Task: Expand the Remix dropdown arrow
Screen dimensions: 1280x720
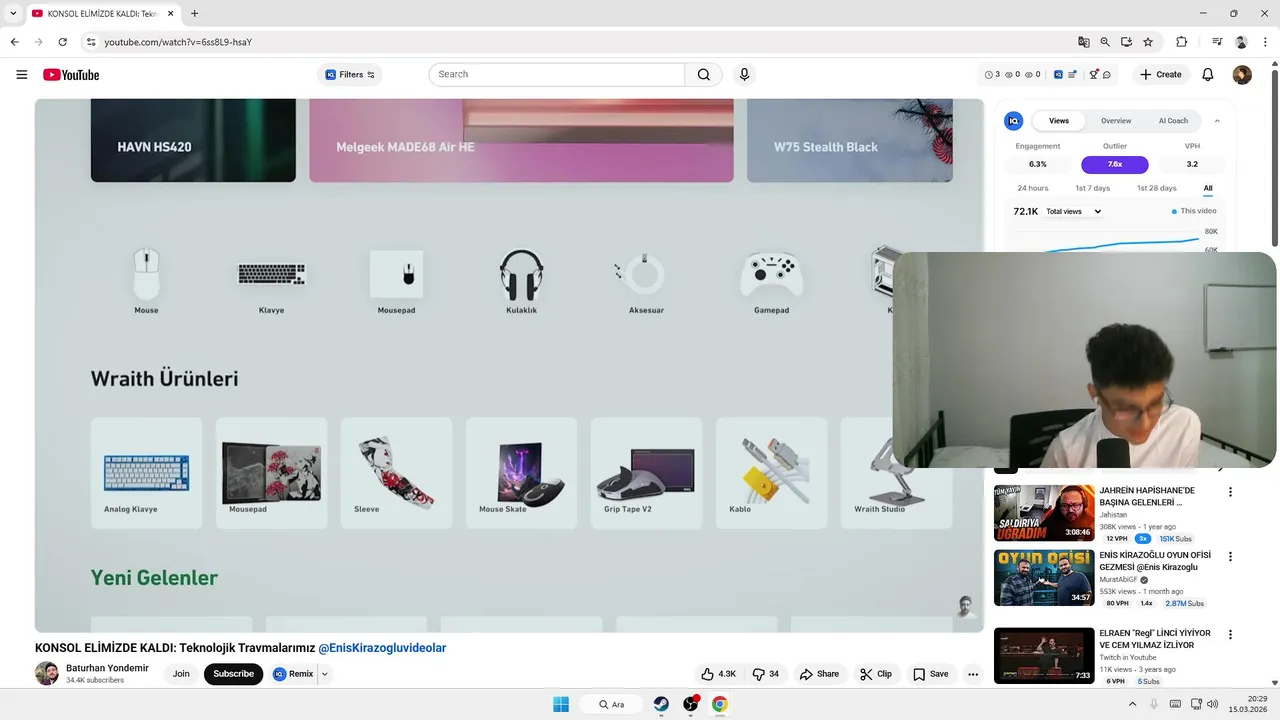Action: pyautogui.click(x=324, y=674)
